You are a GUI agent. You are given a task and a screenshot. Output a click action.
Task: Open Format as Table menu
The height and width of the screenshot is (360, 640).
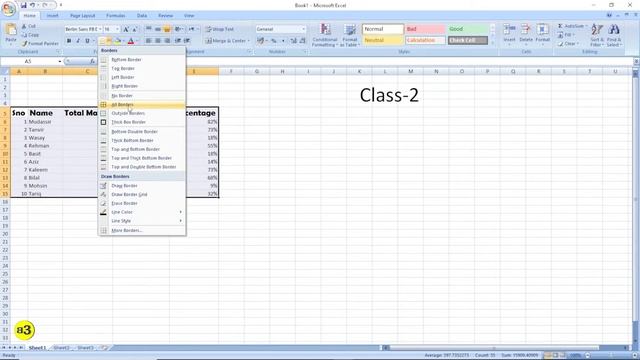tap(350, 35)
